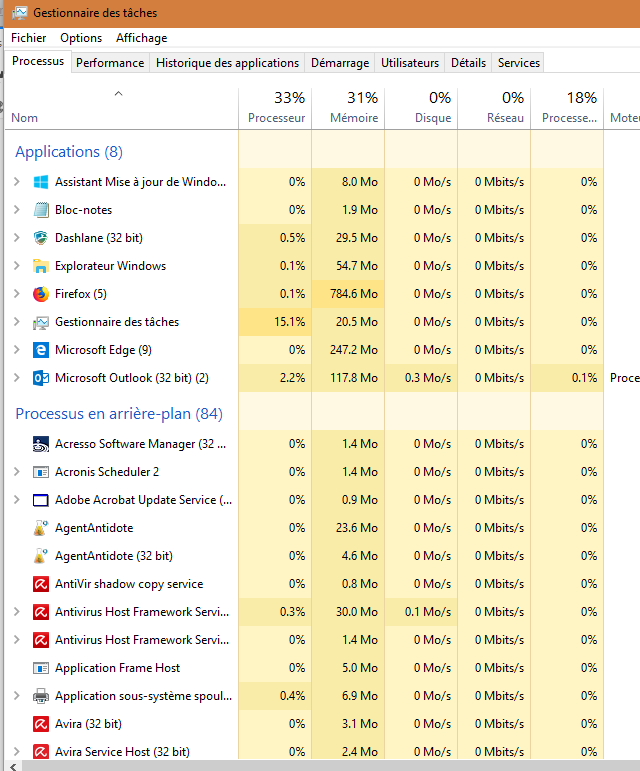Click the 15.1% processor usage cell

pos(275,322)
